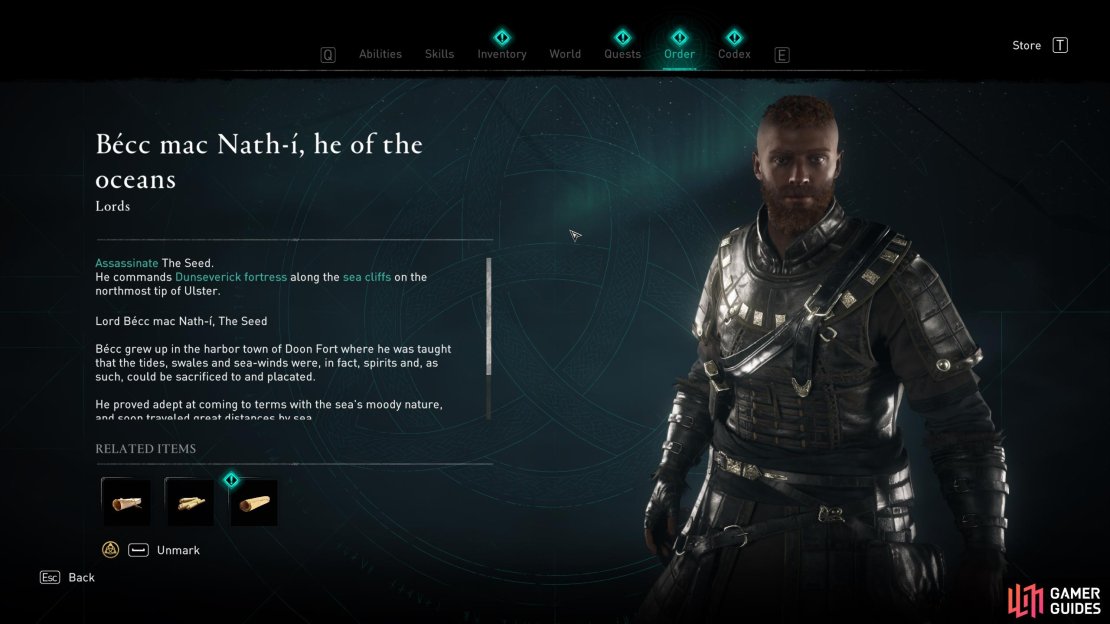Select the third related item with diamond marker
The height and width of the screenshot is (624, 1110).
253,501
